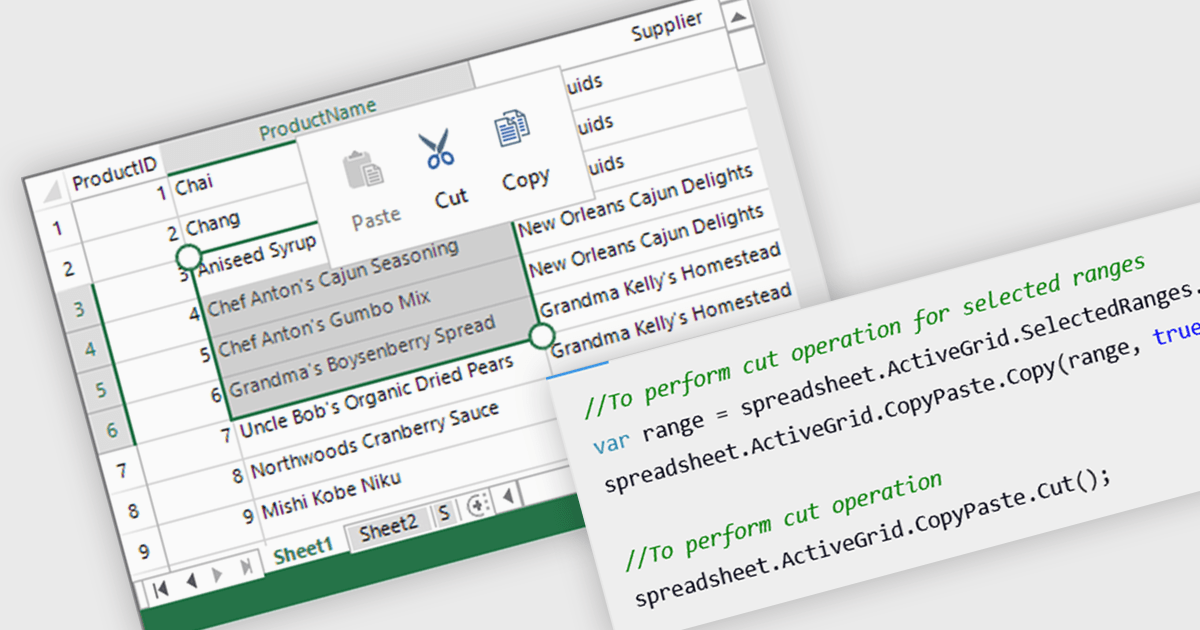Go to first sheet navigation arrow
Viewport: 1200px width, 630px height.
pyautogui.click(x=160, y=589)
